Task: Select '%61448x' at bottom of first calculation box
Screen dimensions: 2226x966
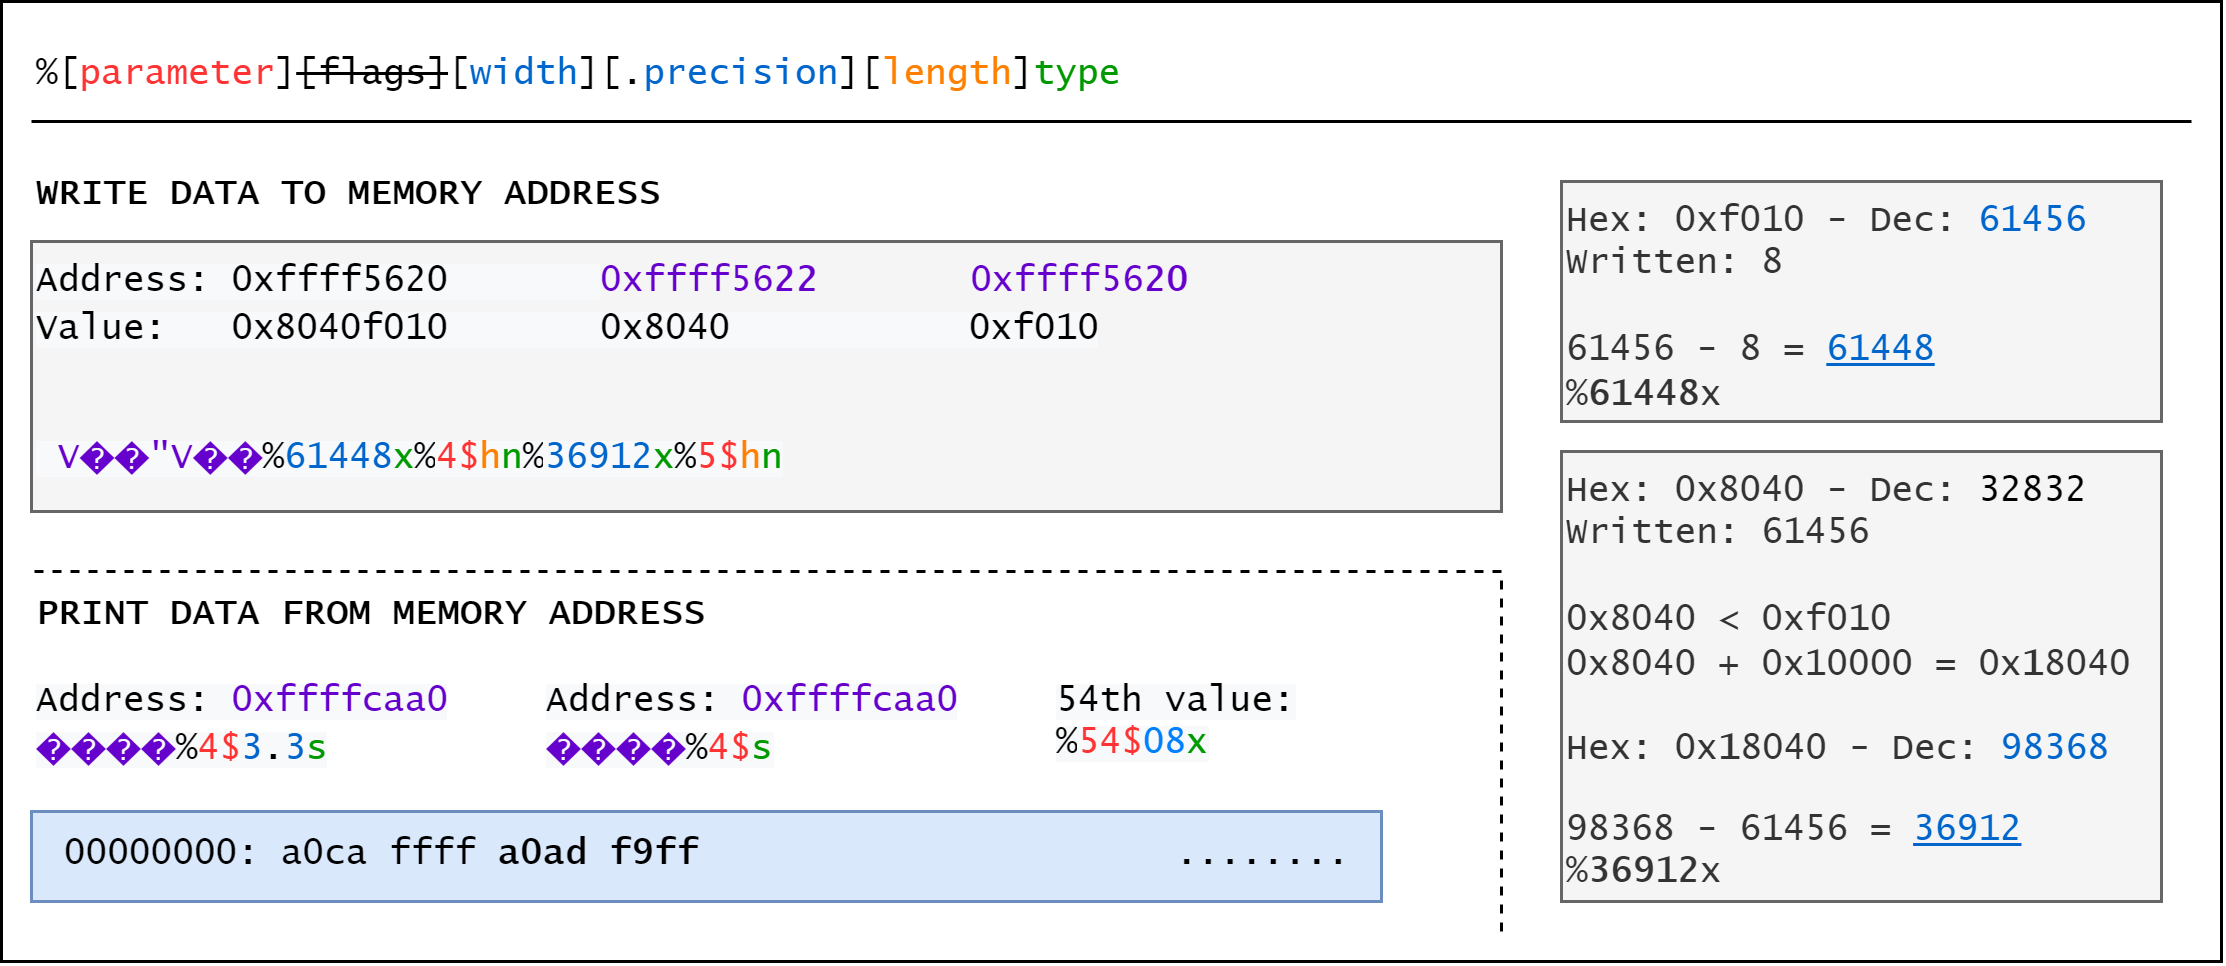Action: point(1643,393)
